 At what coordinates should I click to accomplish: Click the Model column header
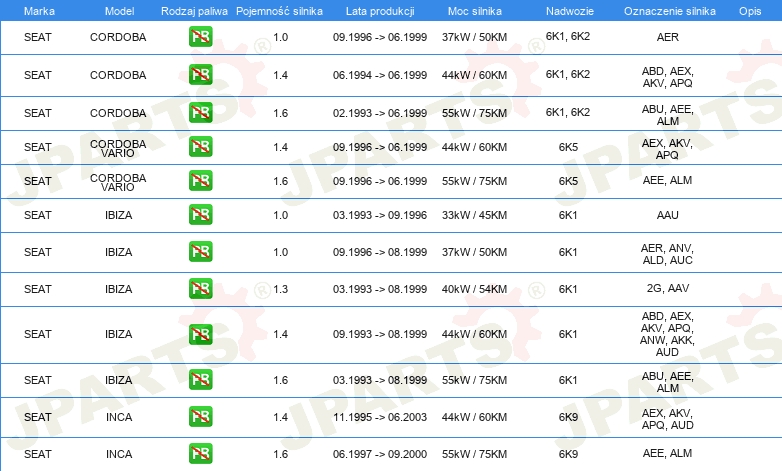pyautogui.click(x=119, y=11)
